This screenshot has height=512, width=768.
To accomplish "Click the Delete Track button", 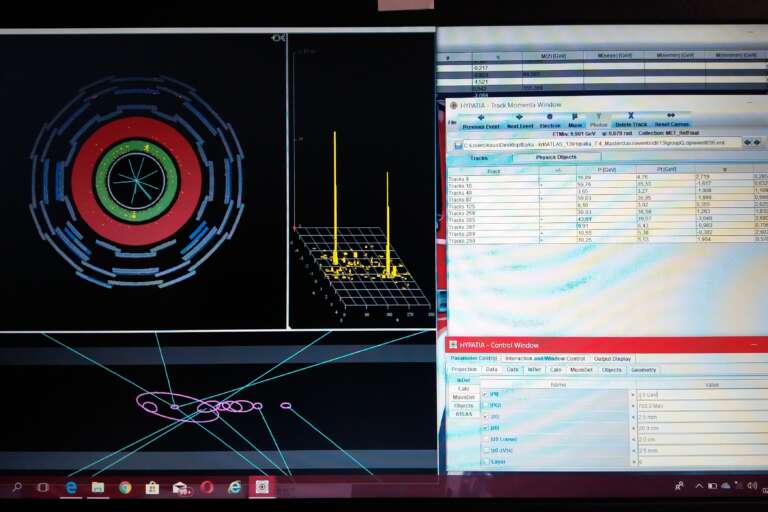I will (630, 119).
